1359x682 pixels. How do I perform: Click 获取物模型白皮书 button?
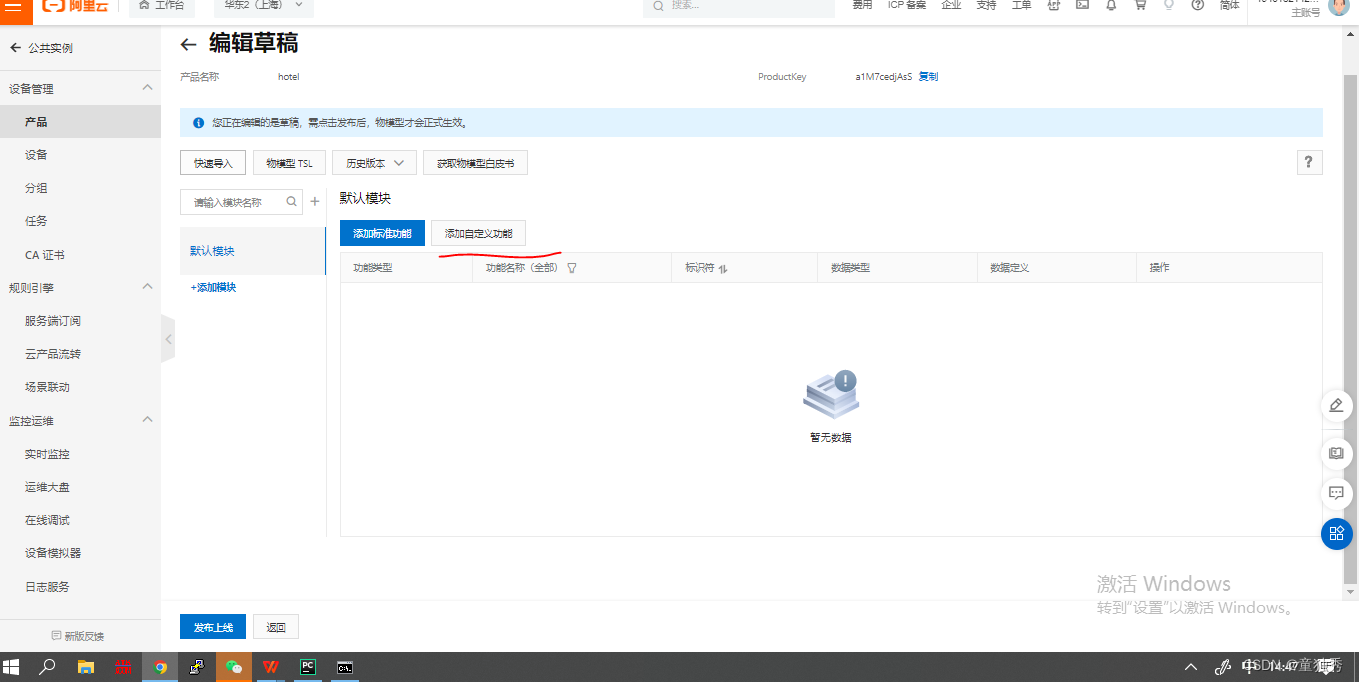pos(475,163)
